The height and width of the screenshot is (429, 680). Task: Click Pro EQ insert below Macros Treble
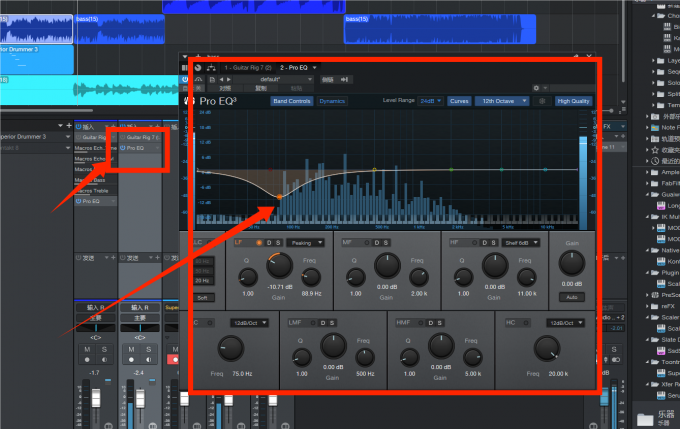(95, 201)
